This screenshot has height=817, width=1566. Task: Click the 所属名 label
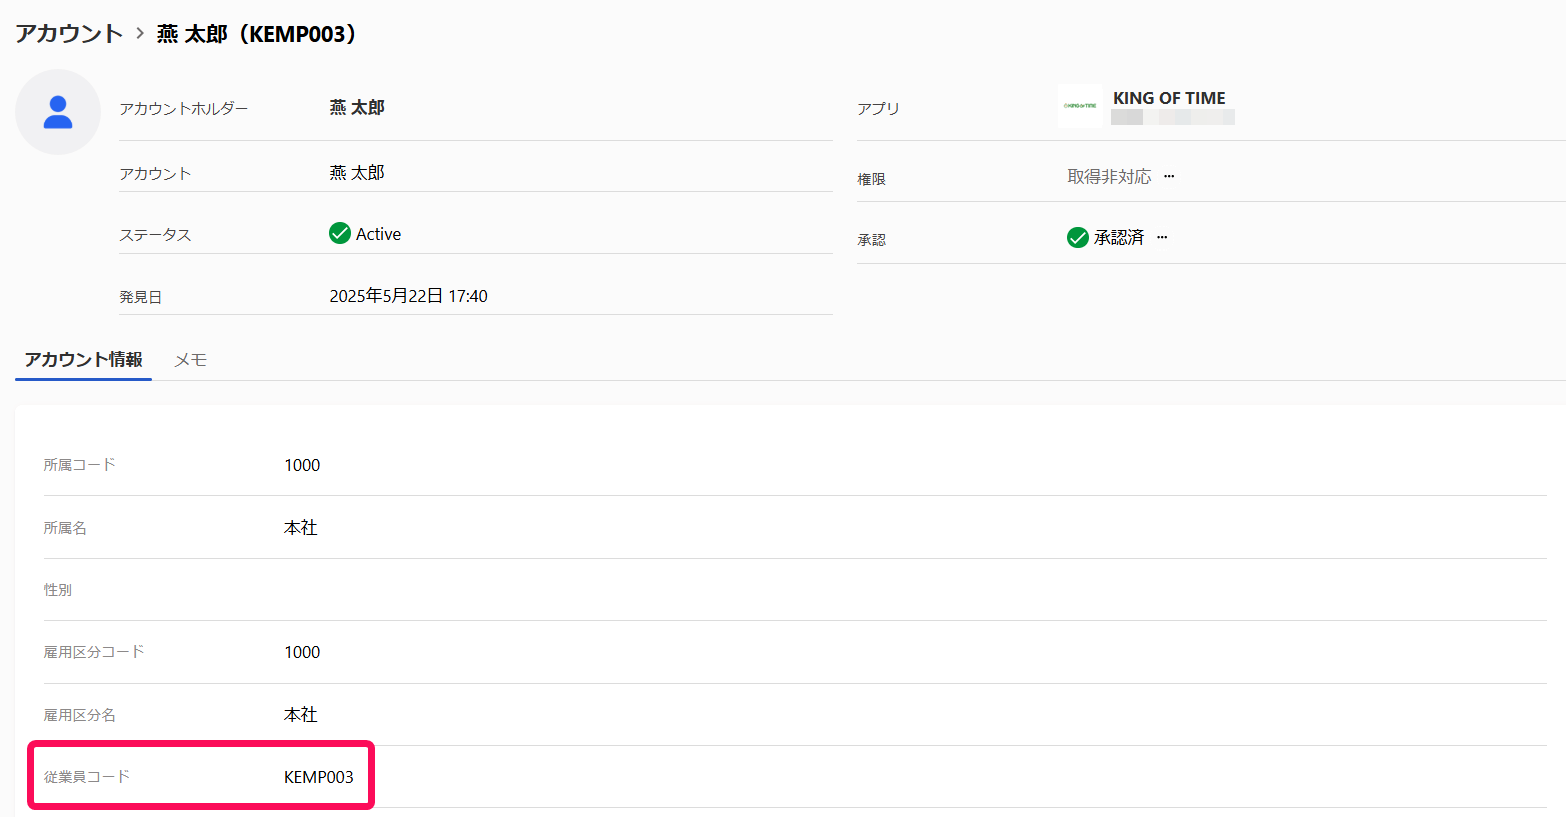pos(65,527)
